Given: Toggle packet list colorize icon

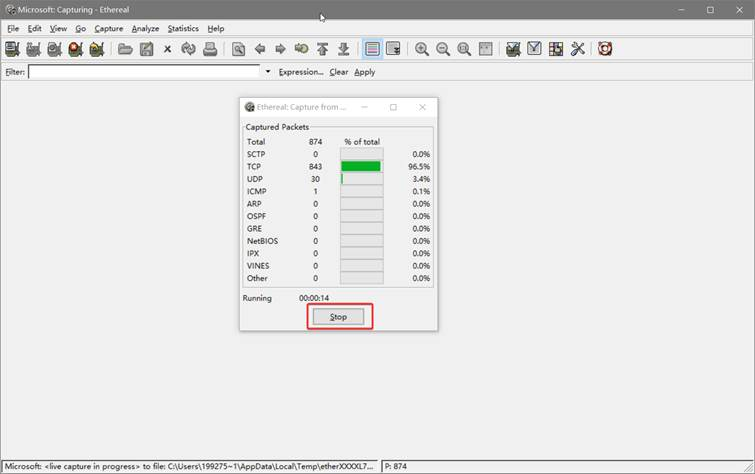Looking at the screenshot, I should 372,49.
